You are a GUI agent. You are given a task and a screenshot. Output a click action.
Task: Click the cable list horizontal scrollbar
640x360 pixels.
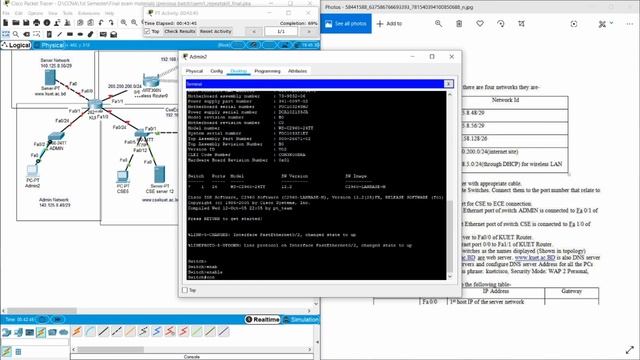pos(111,349)
